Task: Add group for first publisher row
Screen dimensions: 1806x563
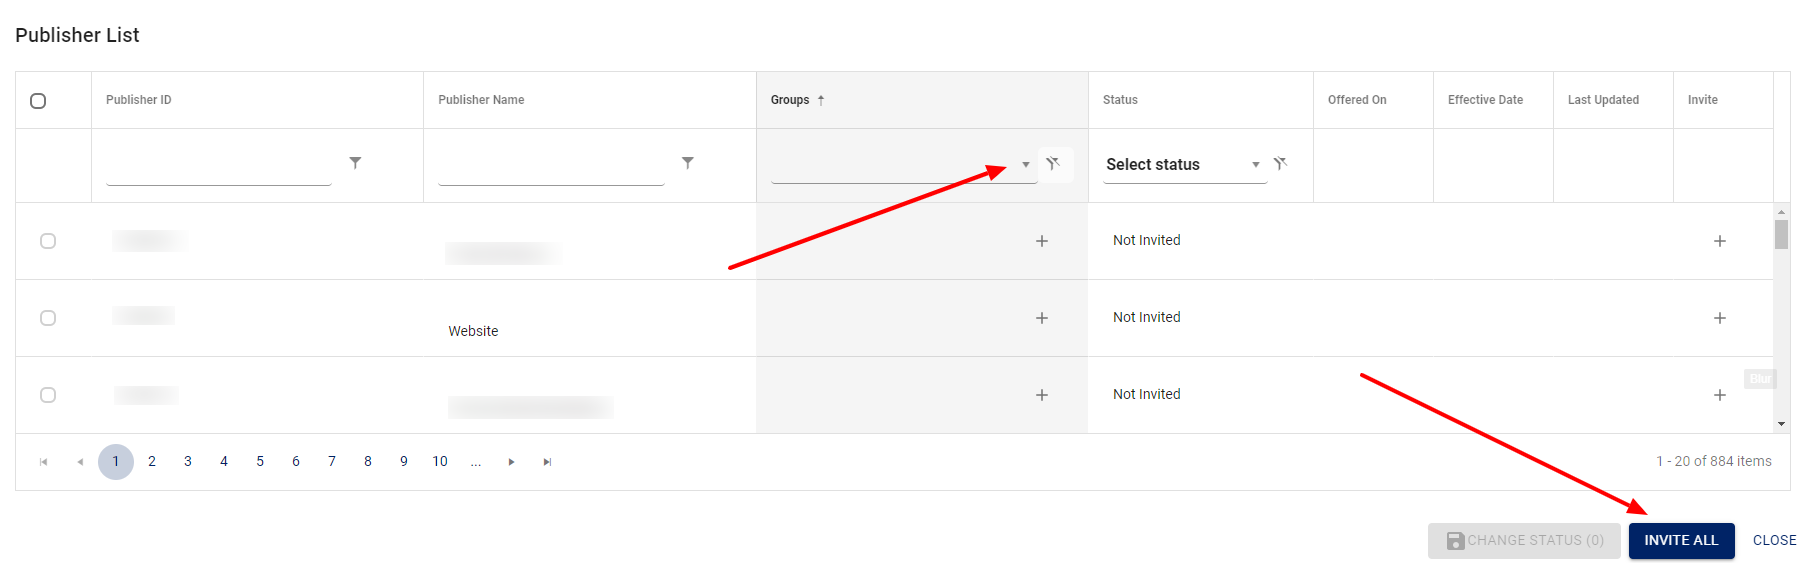Action: pyautogui.click(x=1042, y=241)
